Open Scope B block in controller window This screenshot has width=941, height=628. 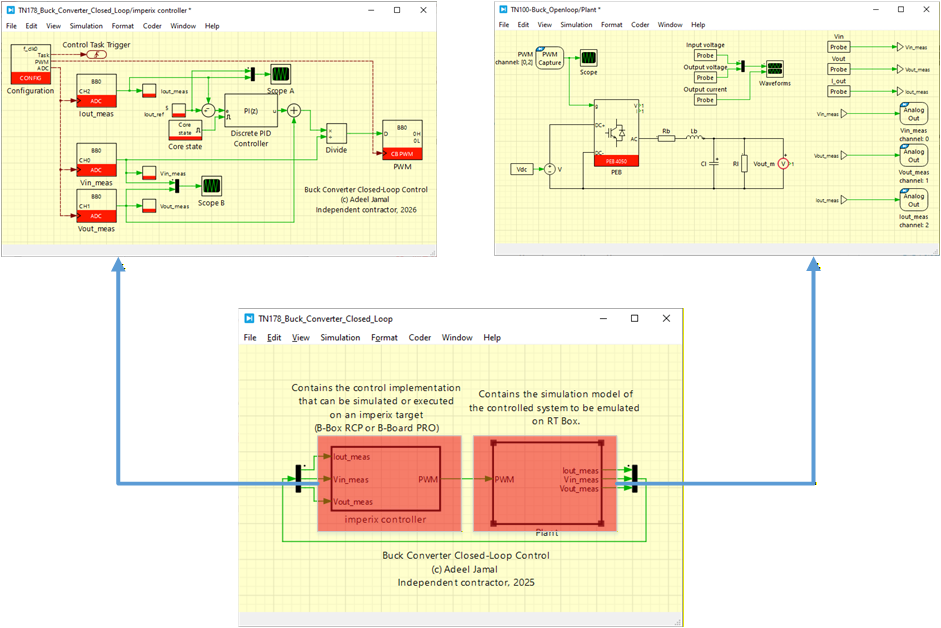(211, 185)
